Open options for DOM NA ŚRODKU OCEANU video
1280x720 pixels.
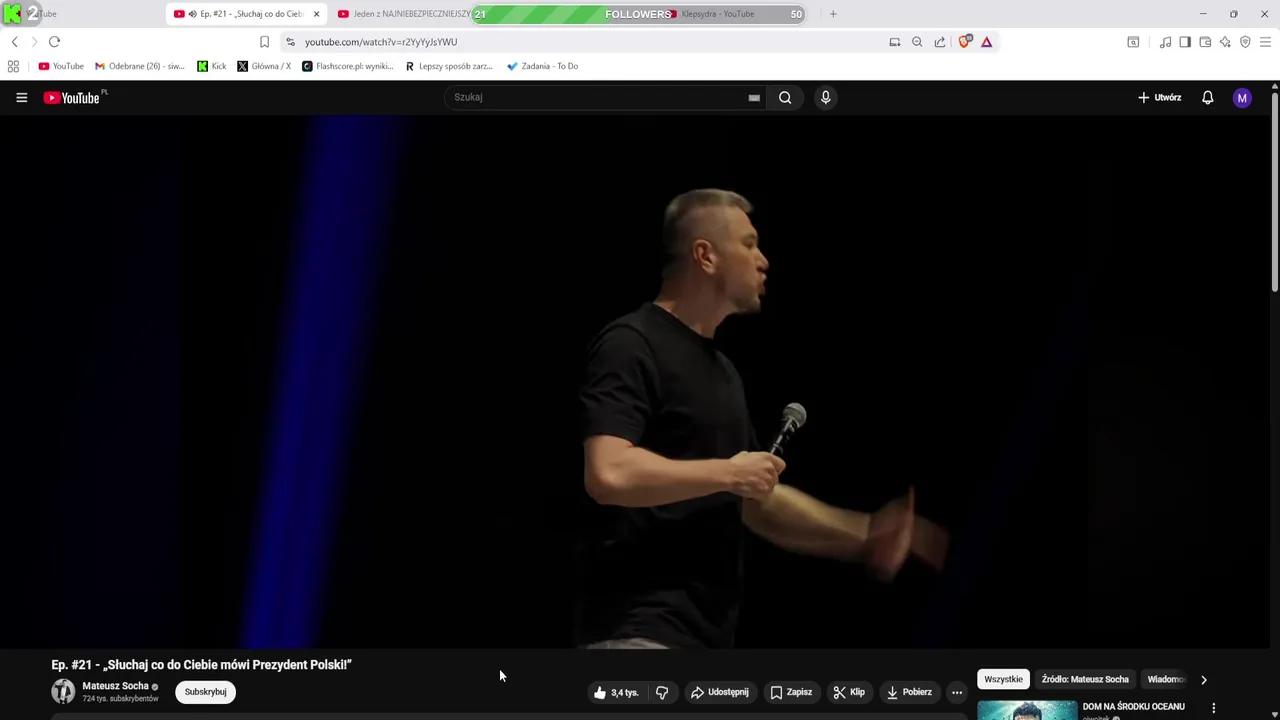point(1213,708)
